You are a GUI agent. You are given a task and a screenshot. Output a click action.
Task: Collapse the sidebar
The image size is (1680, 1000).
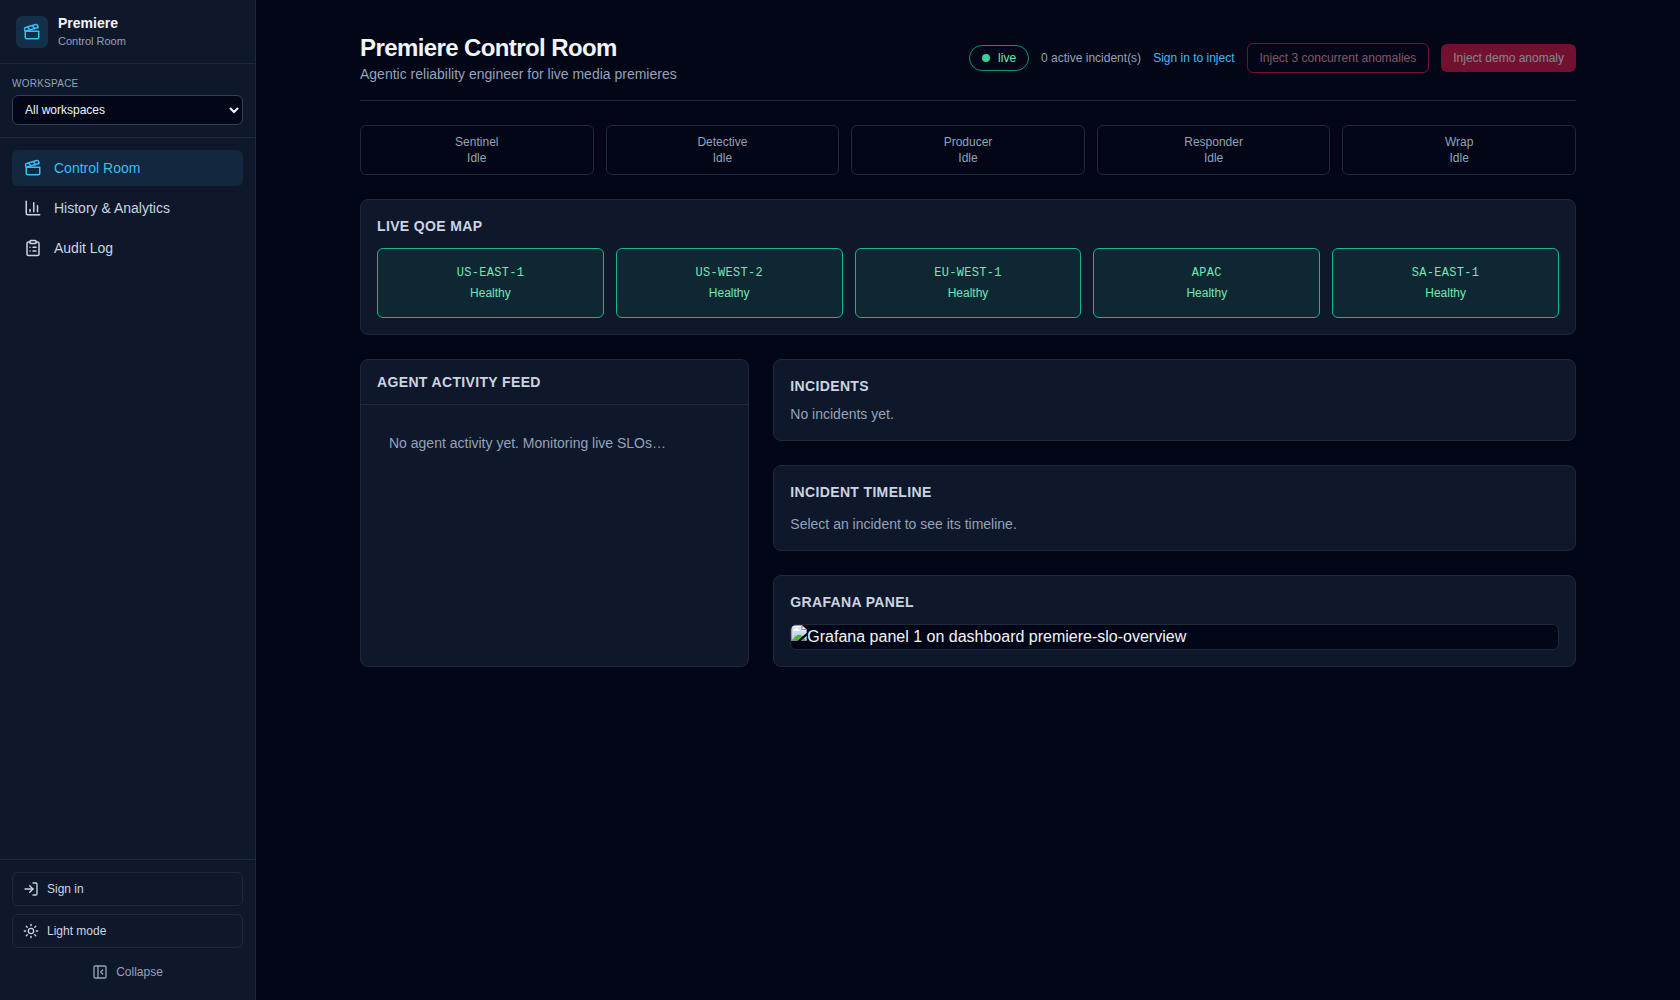pyautogui.click(x=127, y=972)
